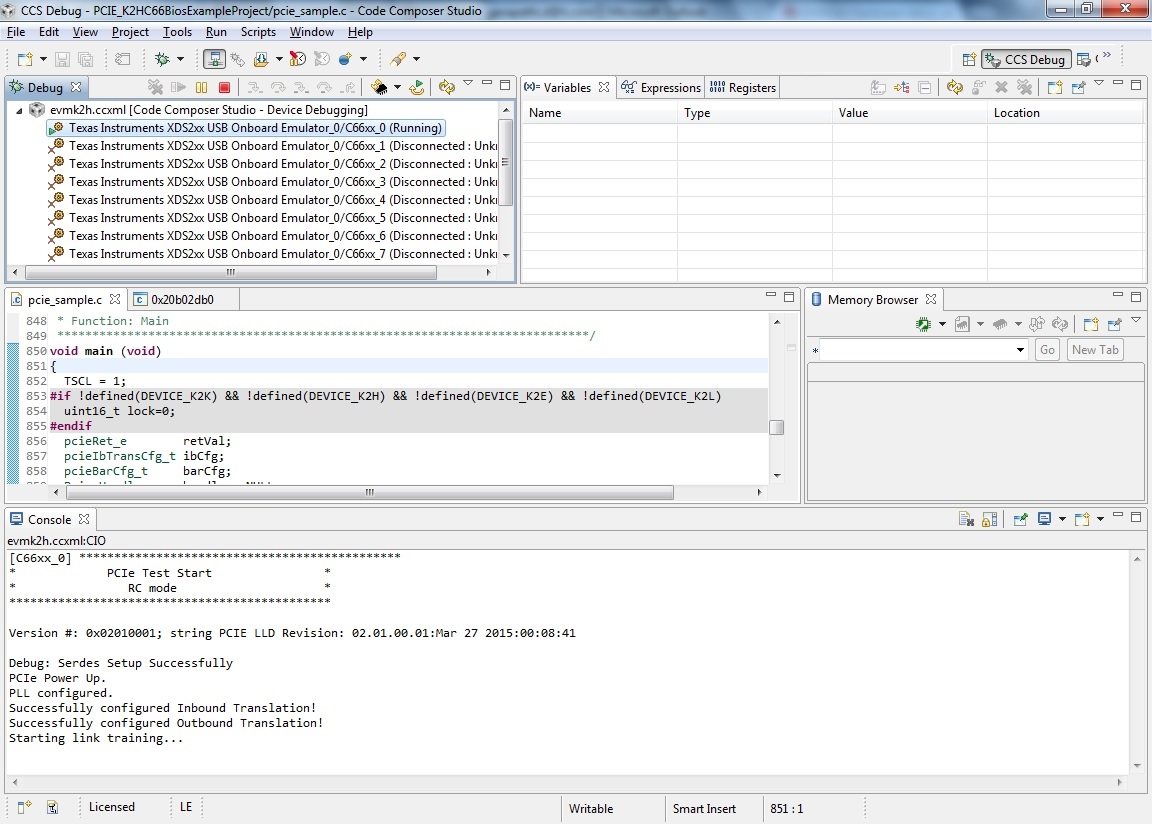
Task: Open the Display Selected Console dropdown arrow
Action: tap(1062, 519)
